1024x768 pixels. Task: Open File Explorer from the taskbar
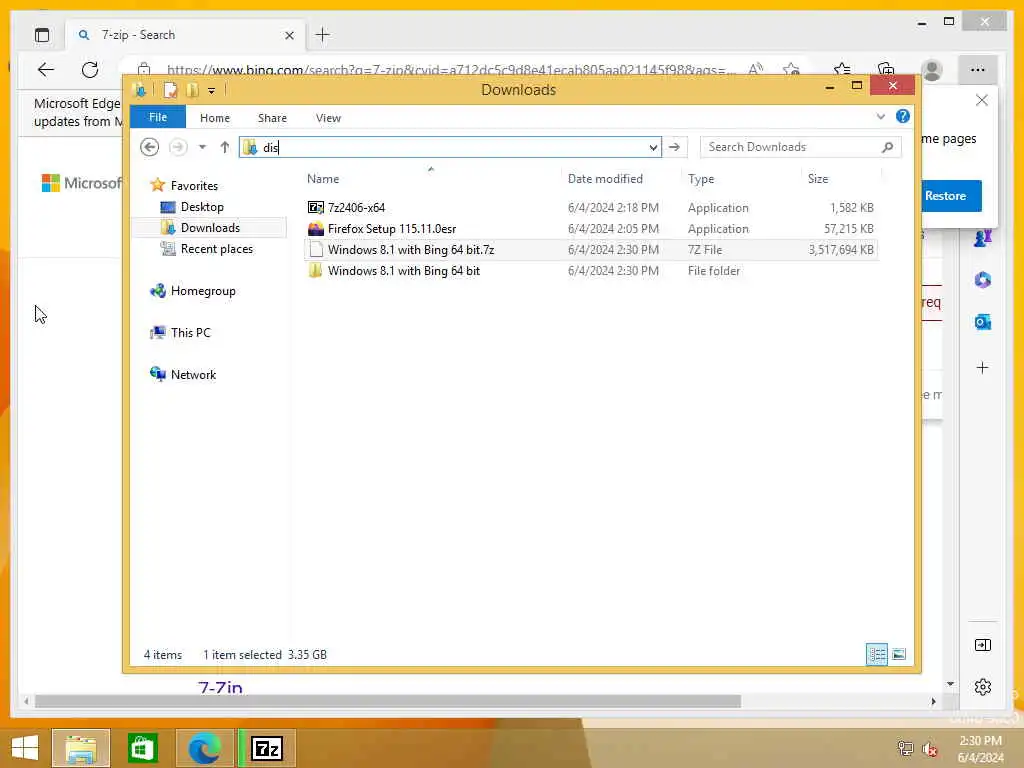click(81, 748)
